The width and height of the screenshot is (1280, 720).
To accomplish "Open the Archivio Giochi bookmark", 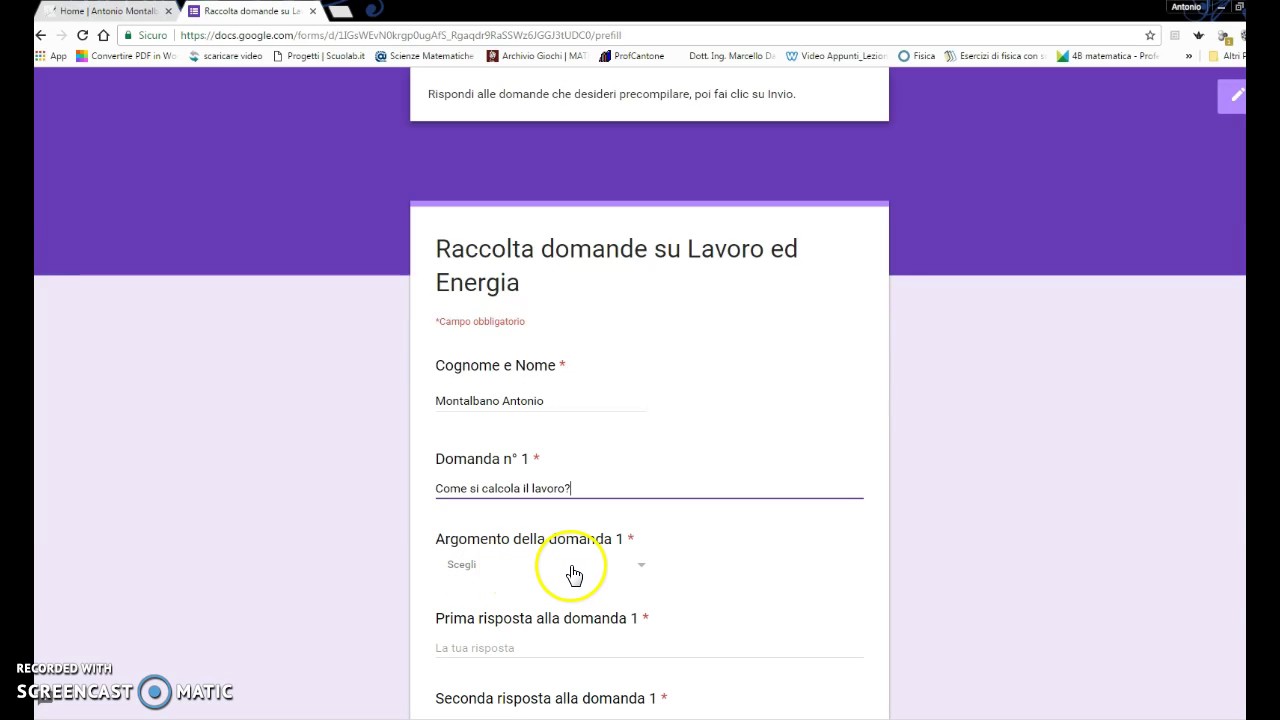I will tap(537, 56).
